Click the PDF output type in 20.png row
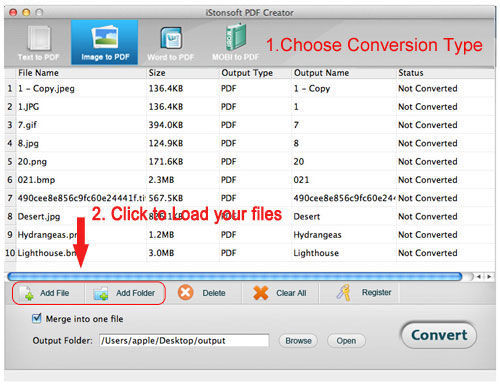The width and height of the screenshot is (500, 386). (229, 162)
